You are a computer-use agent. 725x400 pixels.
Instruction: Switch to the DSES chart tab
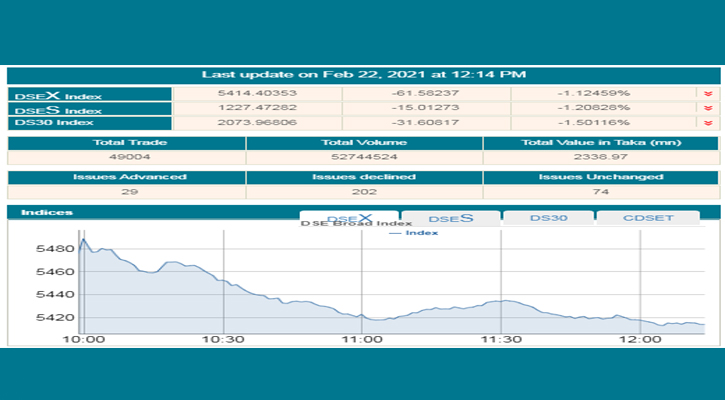click(450, 217)
